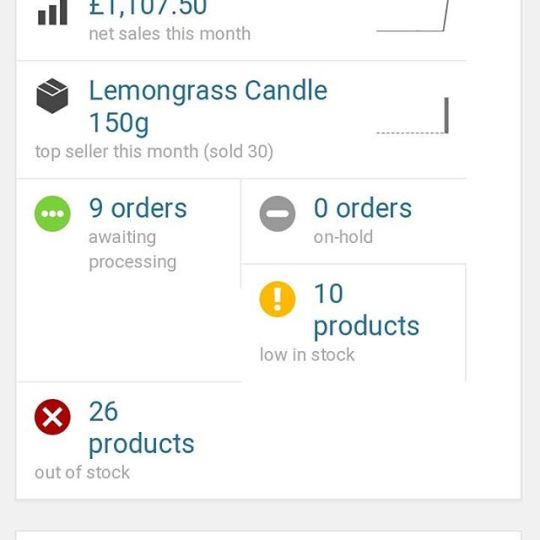The image size is (540, 540).
Task: Click the red out of stock icon
Action: point(52,417)
